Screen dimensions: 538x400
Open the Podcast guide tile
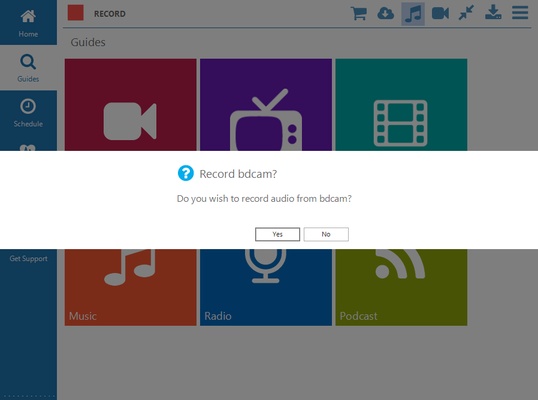pos(401,287)
